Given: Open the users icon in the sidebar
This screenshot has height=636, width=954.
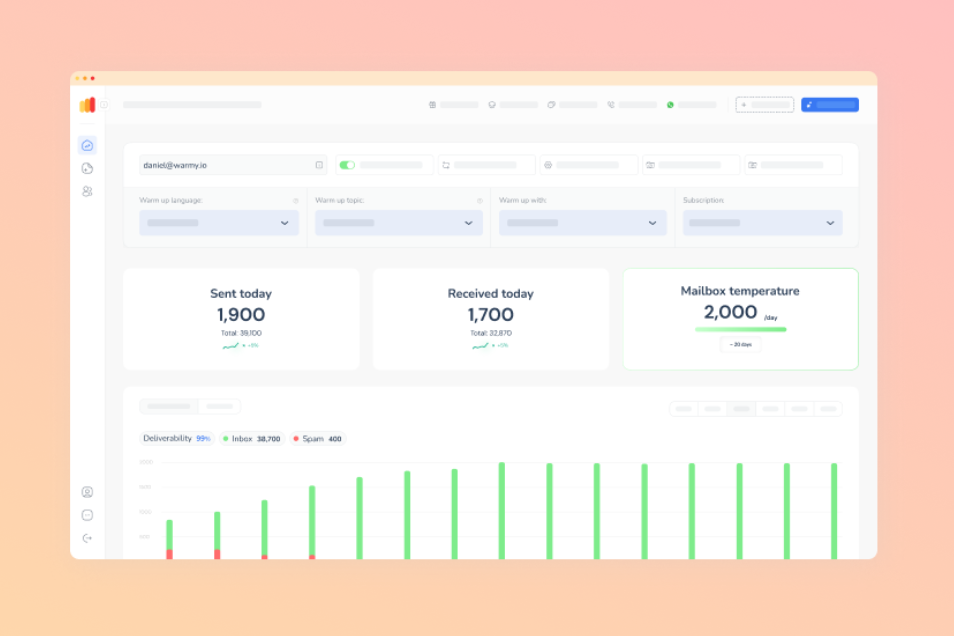Looking at the screenshot, I should pyautogui.click(x=88, y=192).
